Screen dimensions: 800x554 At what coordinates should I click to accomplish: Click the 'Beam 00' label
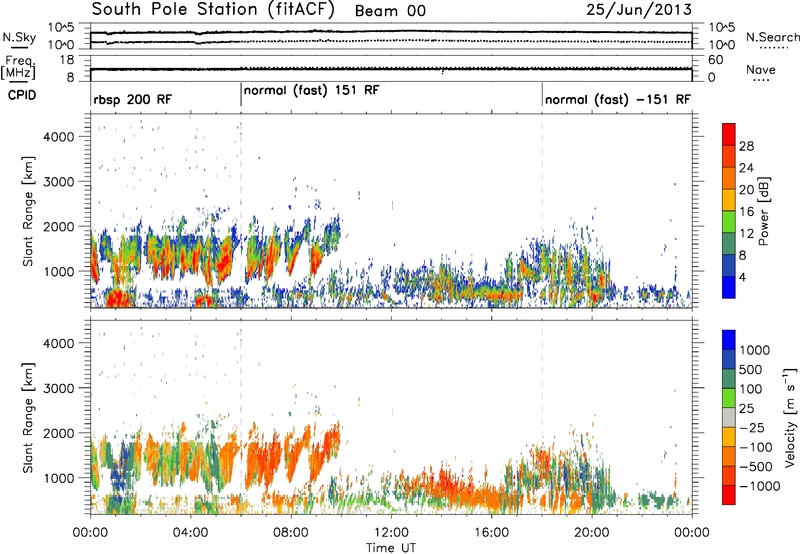click(x=390, y=11)
